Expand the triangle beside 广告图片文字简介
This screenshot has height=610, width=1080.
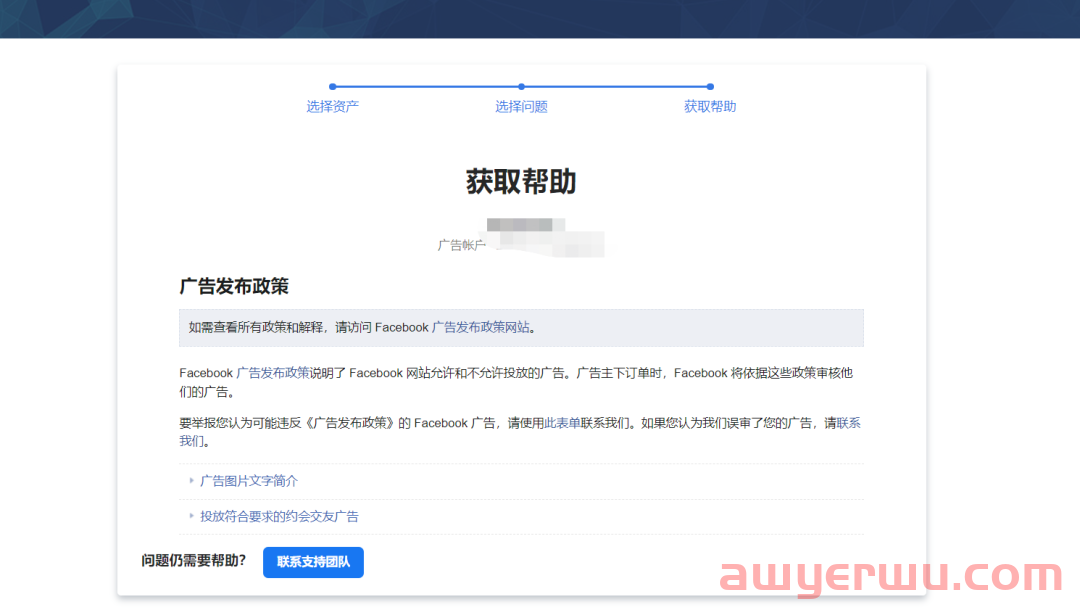[x=191, y=481]
